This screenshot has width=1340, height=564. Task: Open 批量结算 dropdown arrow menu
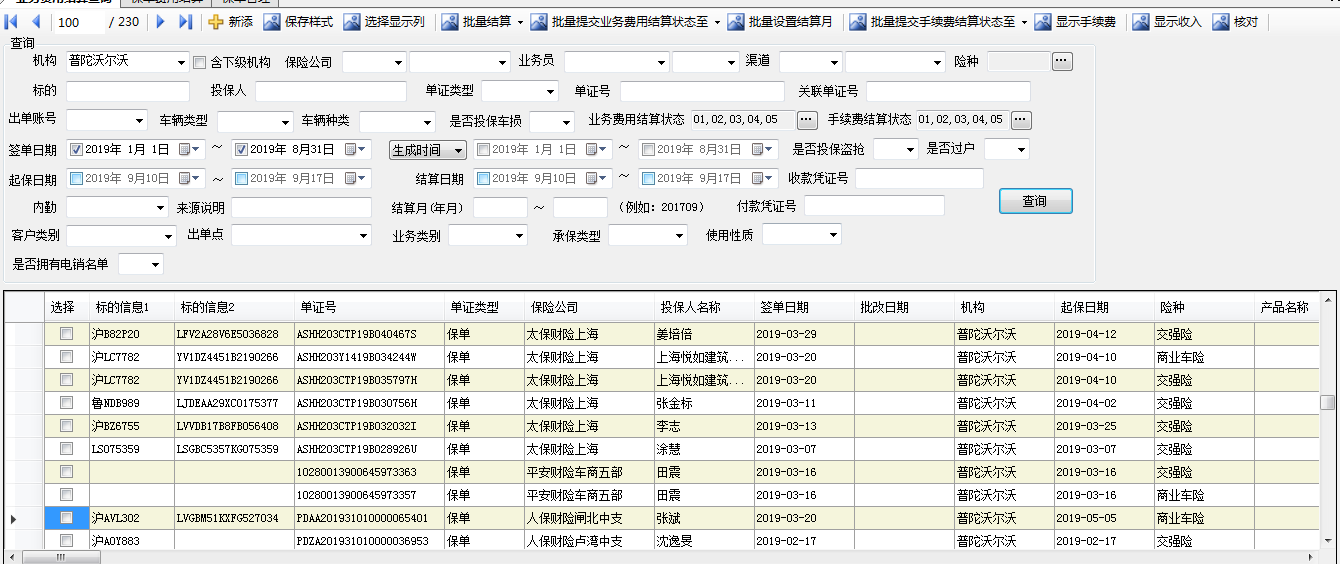[520, 22]
